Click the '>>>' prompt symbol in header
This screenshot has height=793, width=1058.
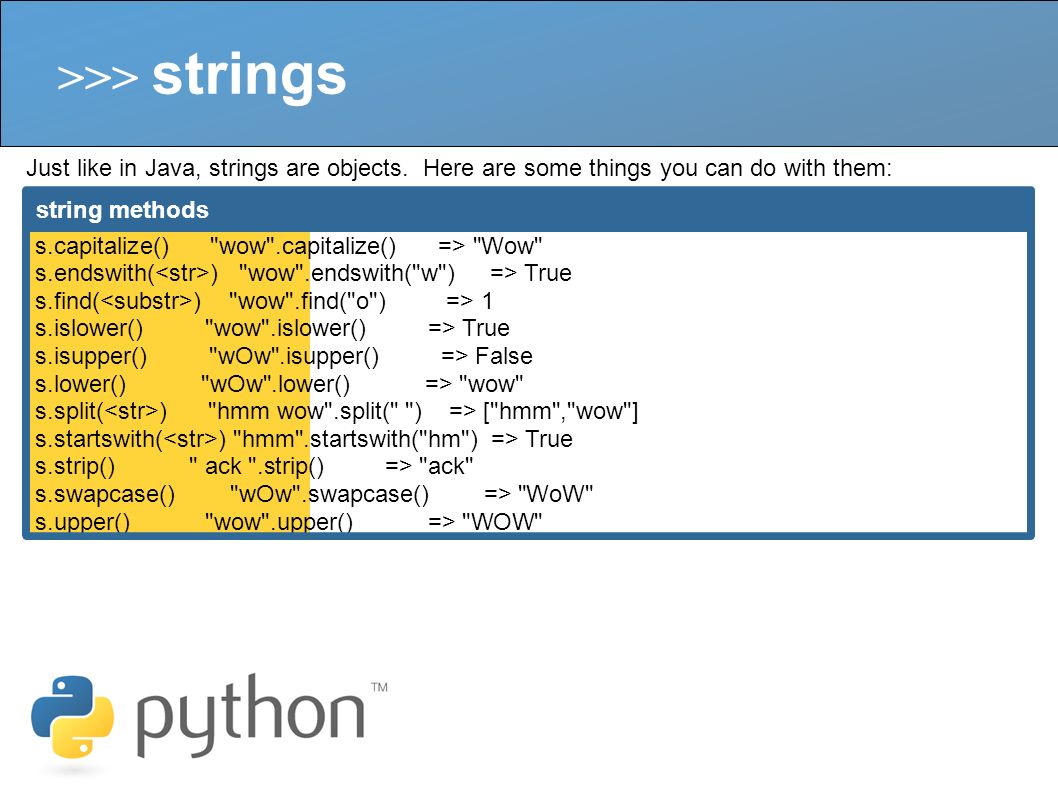point(98,78)
